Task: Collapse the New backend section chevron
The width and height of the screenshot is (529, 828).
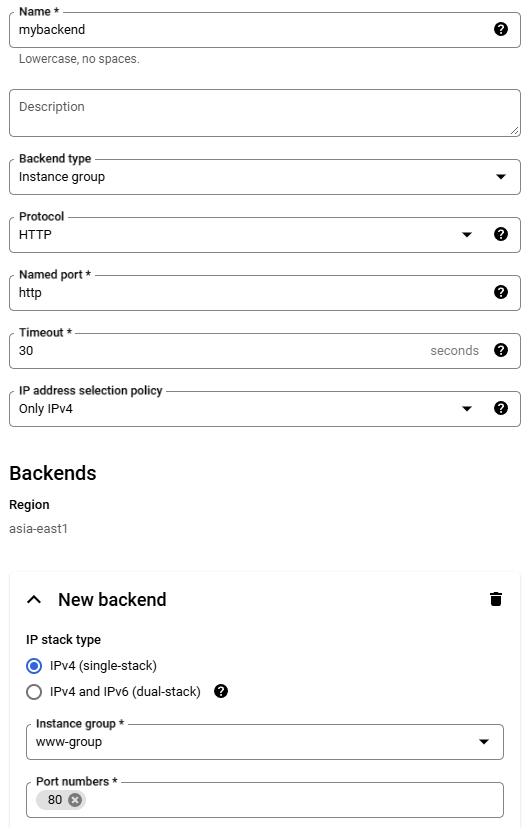Action: (34, 599)
